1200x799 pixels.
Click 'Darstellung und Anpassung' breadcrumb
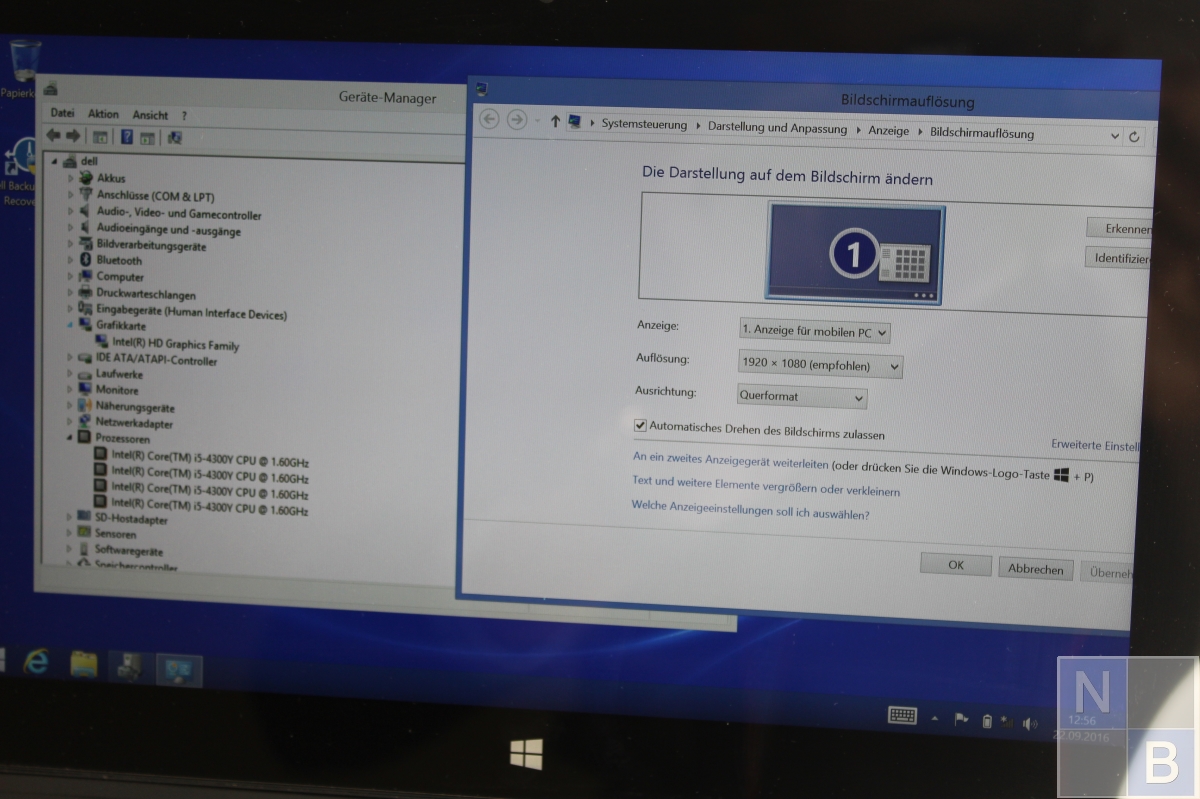click(x=777, y=128)
